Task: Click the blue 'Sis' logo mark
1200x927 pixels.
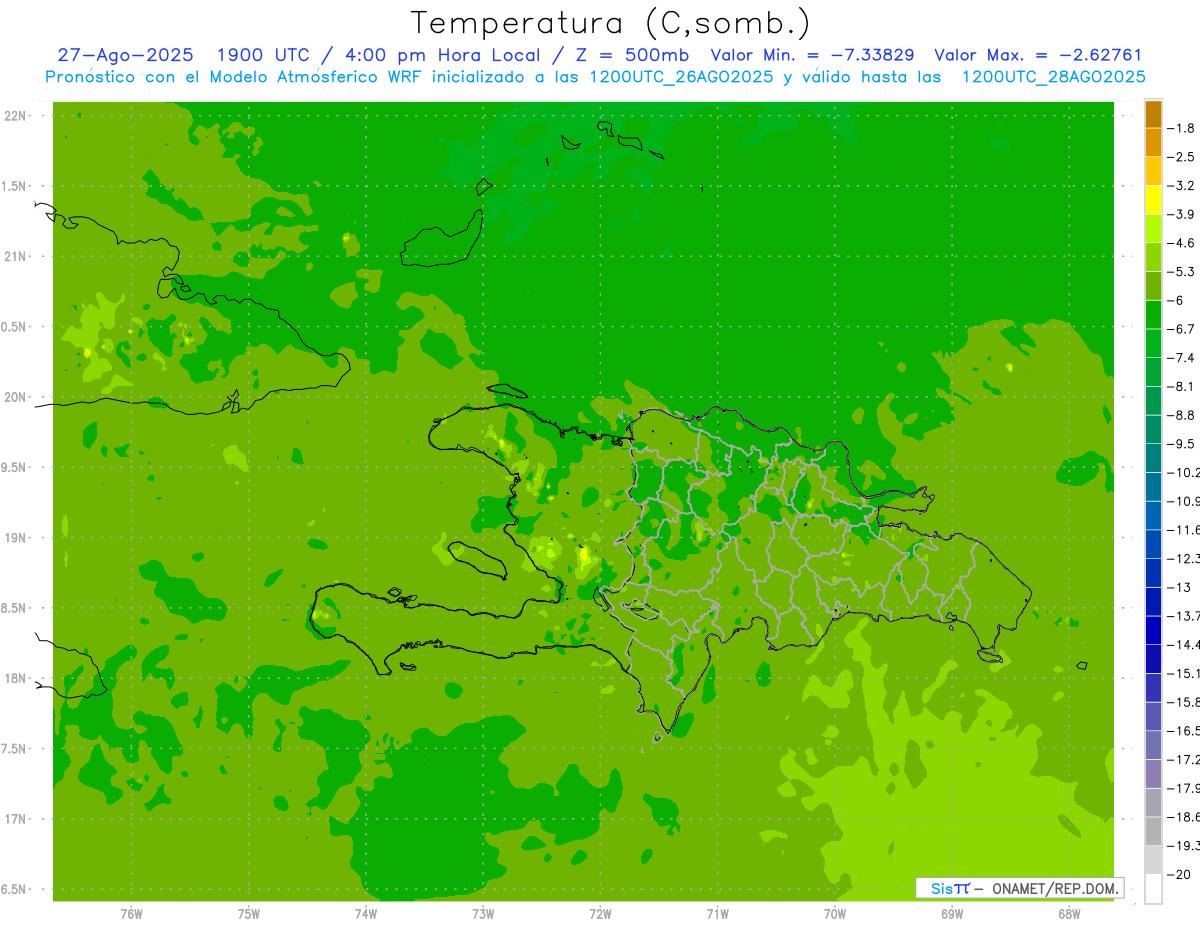Action: (x=942, y=888)
